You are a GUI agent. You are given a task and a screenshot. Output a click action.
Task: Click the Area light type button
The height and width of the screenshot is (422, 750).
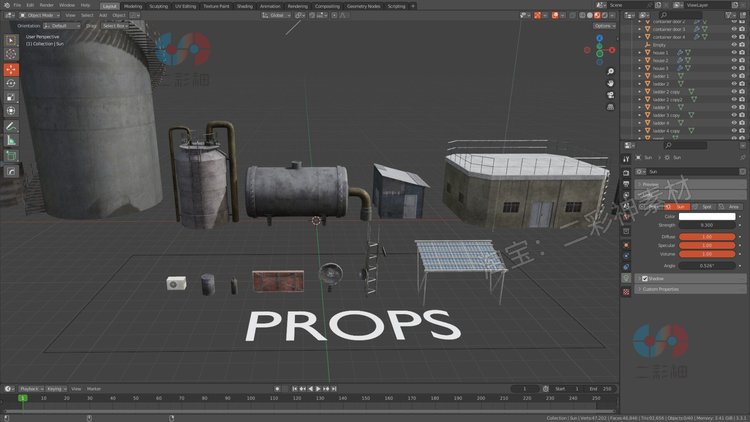732,206
